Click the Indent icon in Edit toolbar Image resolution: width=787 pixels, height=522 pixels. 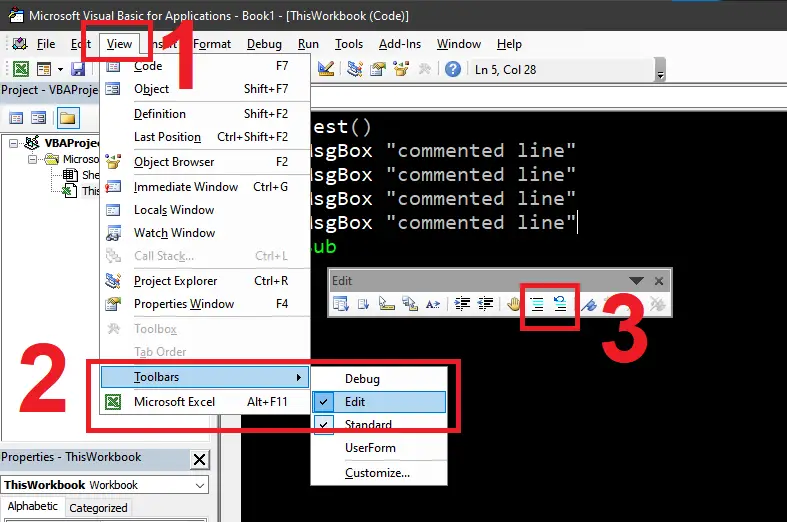(462, 304)
